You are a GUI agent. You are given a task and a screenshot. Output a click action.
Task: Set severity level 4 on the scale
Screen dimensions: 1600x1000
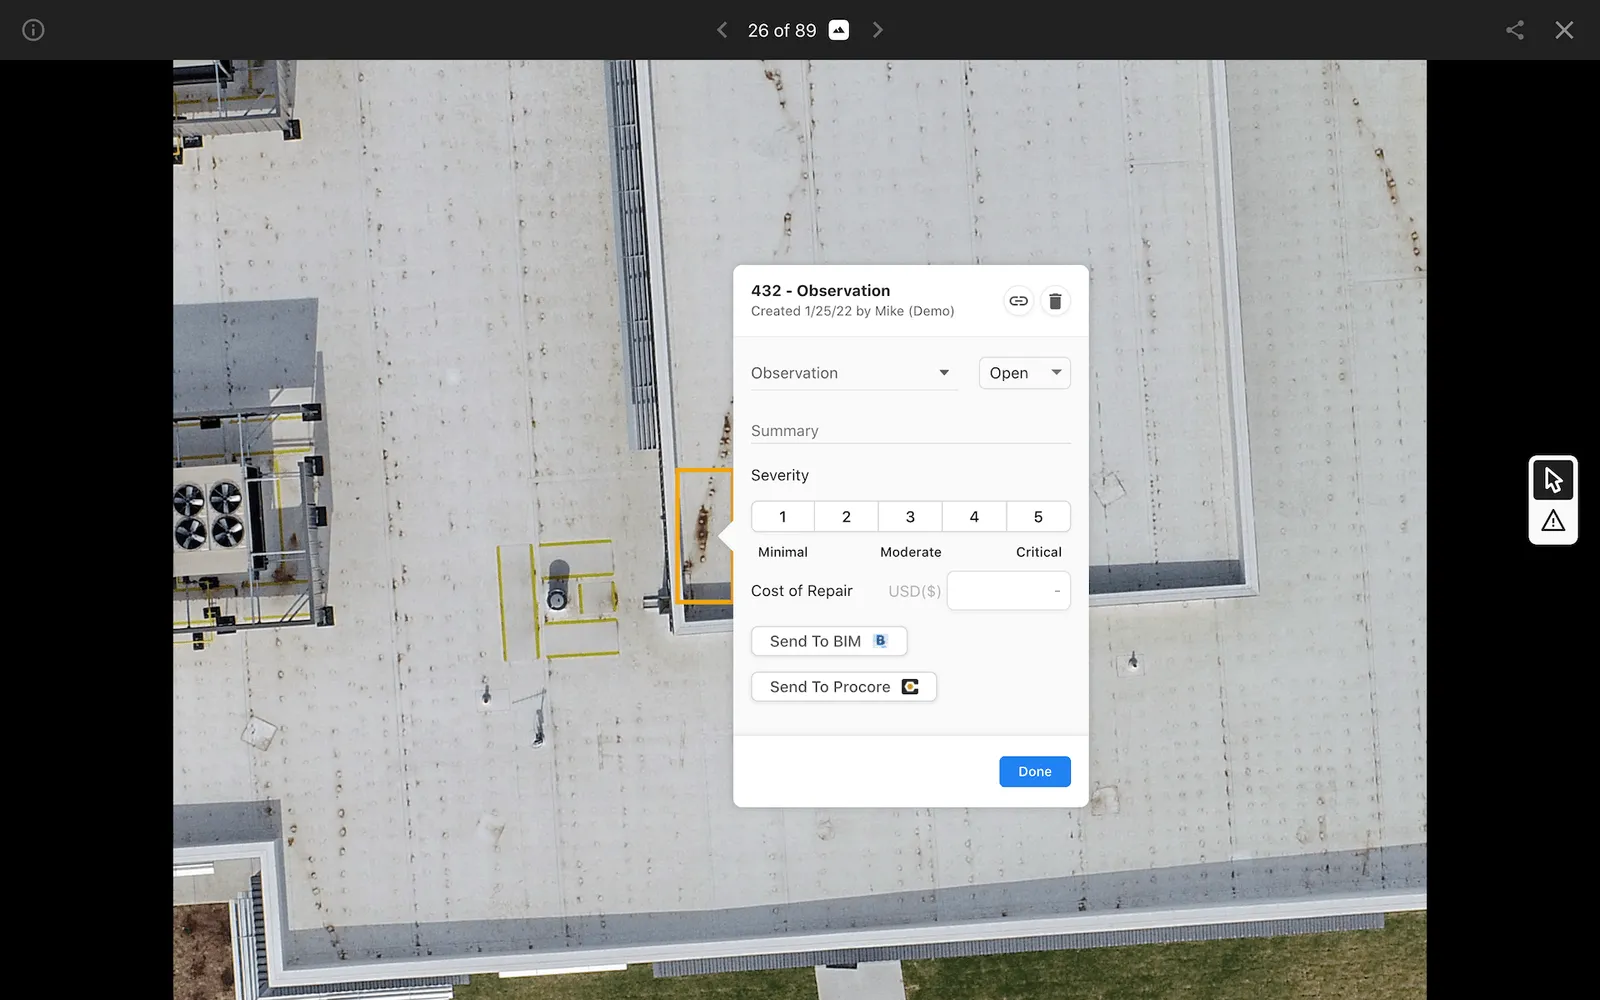974,516
